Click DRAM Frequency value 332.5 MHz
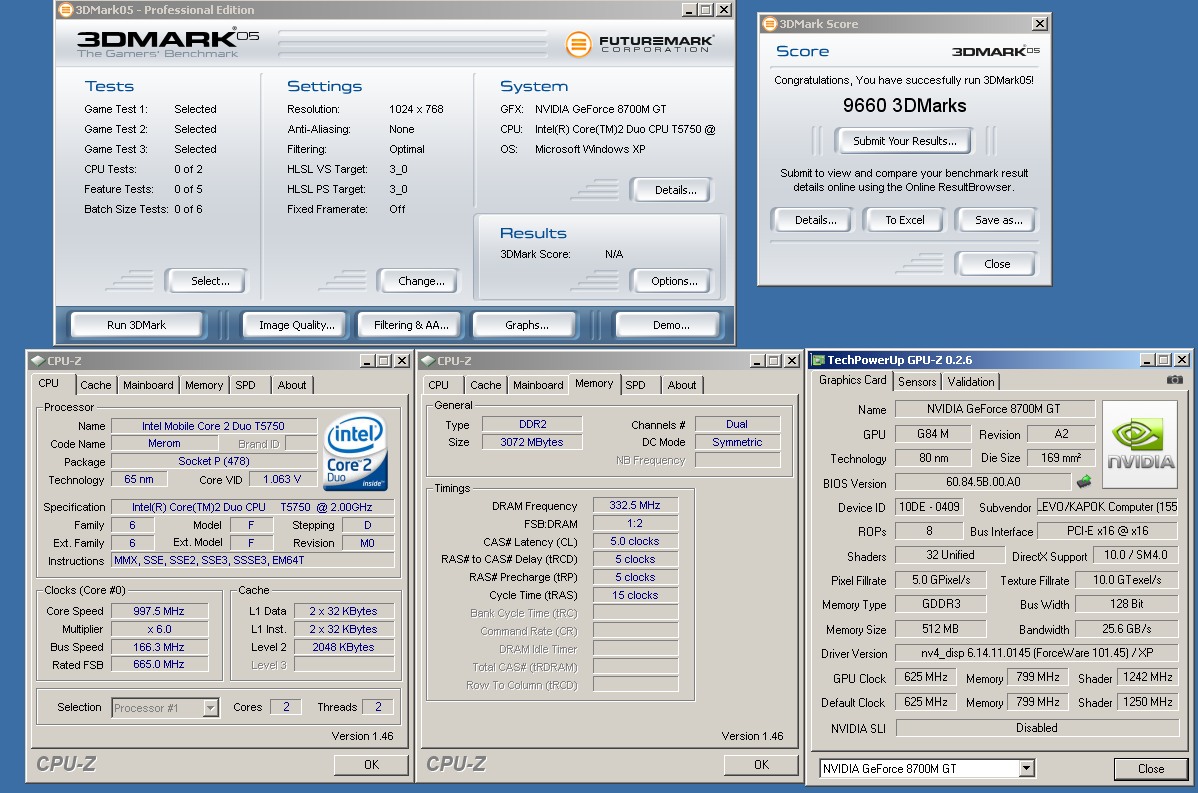1198x793 pixels. coord(635,505)
